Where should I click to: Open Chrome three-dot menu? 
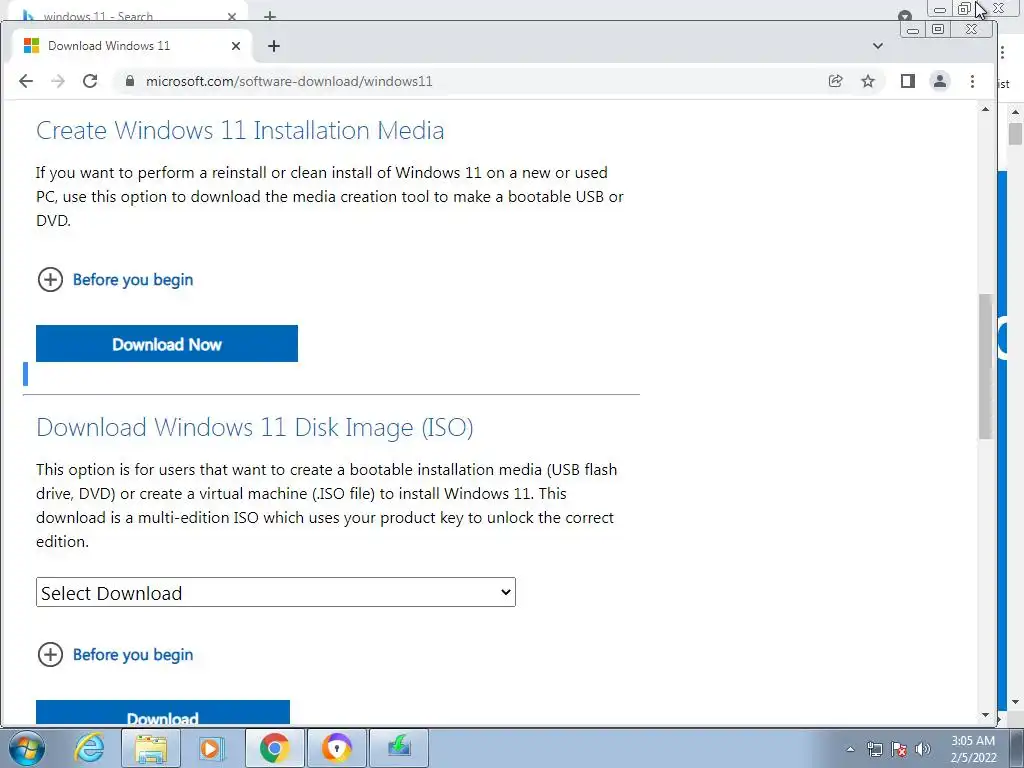pyautogui.click(x=972, y=81)
